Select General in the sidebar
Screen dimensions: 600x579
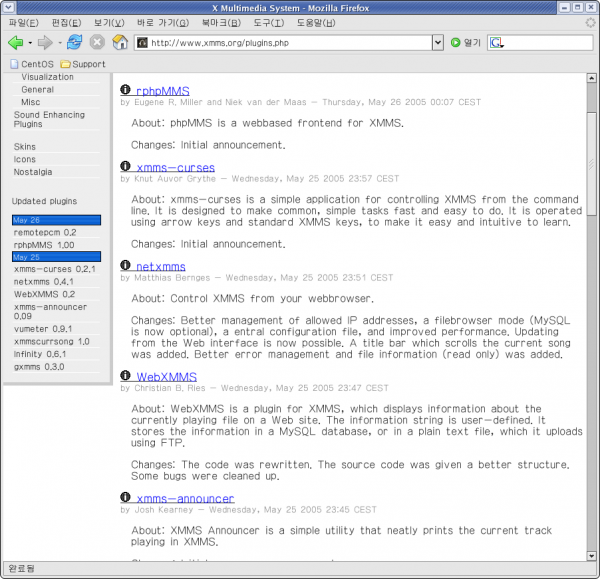point(38,90)
